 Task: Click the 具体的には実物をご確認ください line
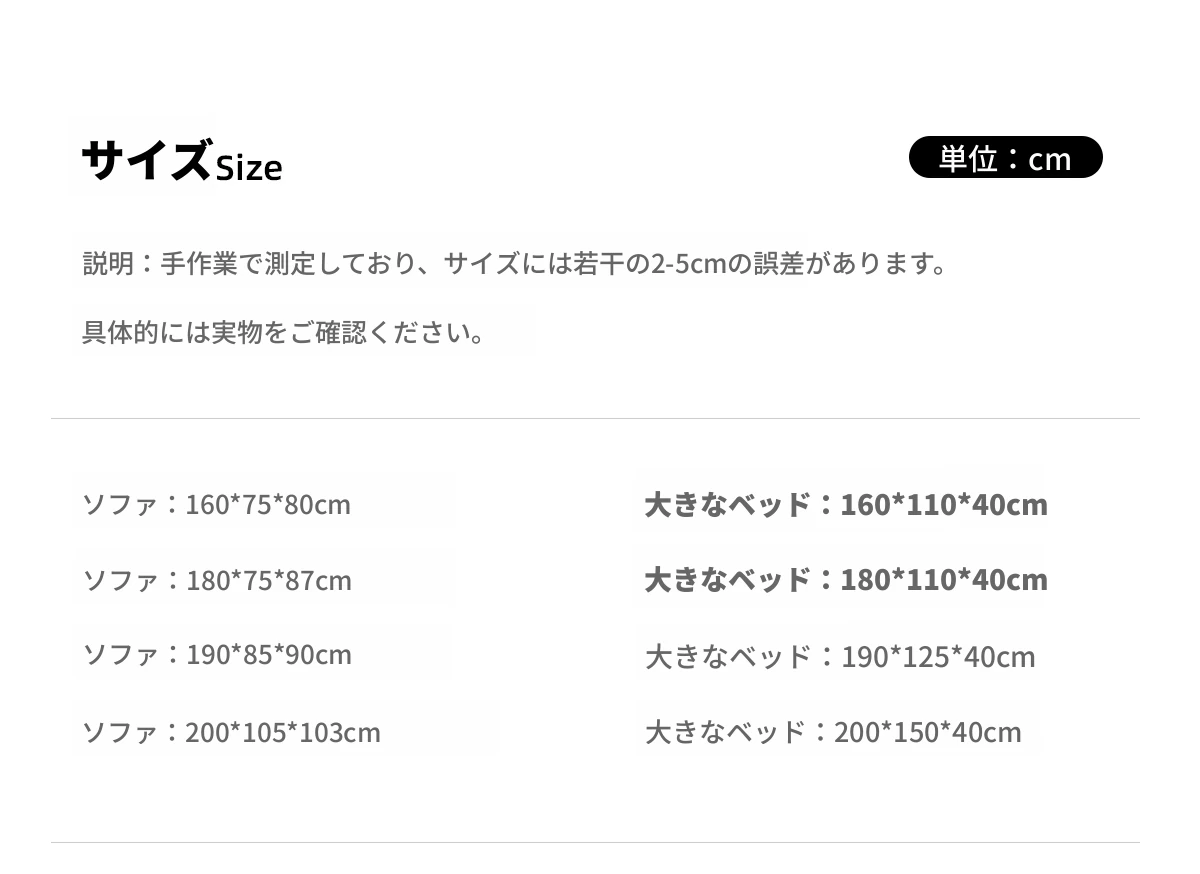tap(283, 332)
